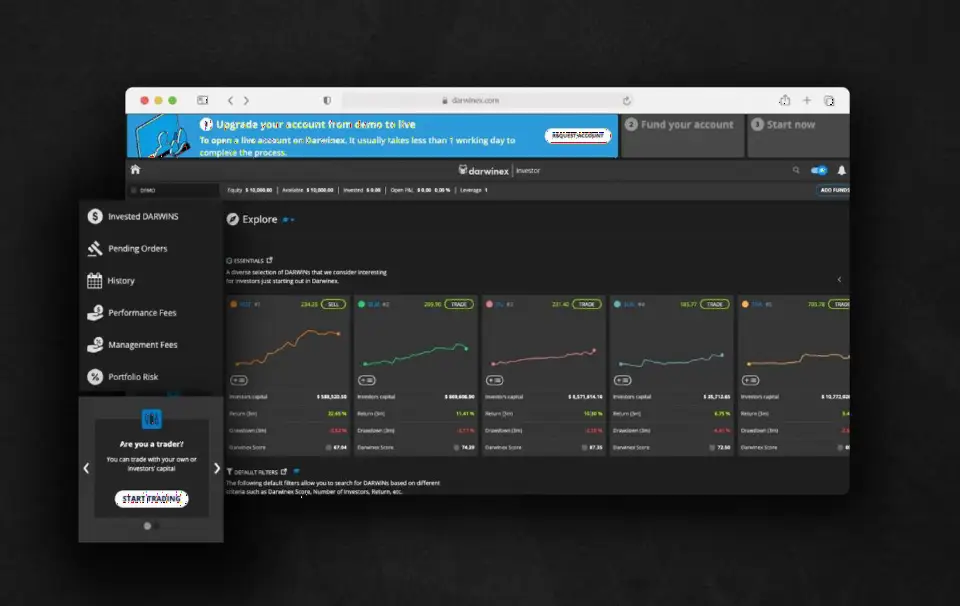Toggle the blue switch beside the bell
This screenshot has width=960, height=606.
819,170
